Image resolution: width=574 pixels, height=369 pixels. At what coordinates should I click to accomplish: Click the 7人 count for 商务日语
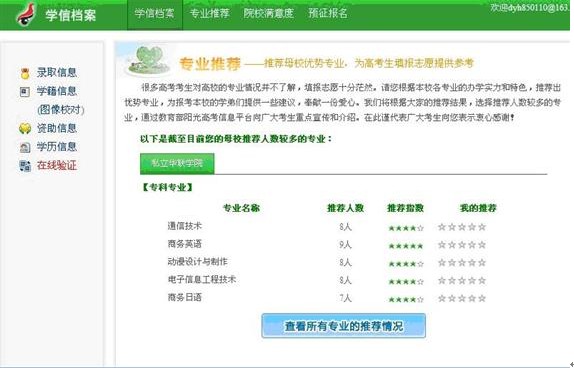click(x=345, y=298)
